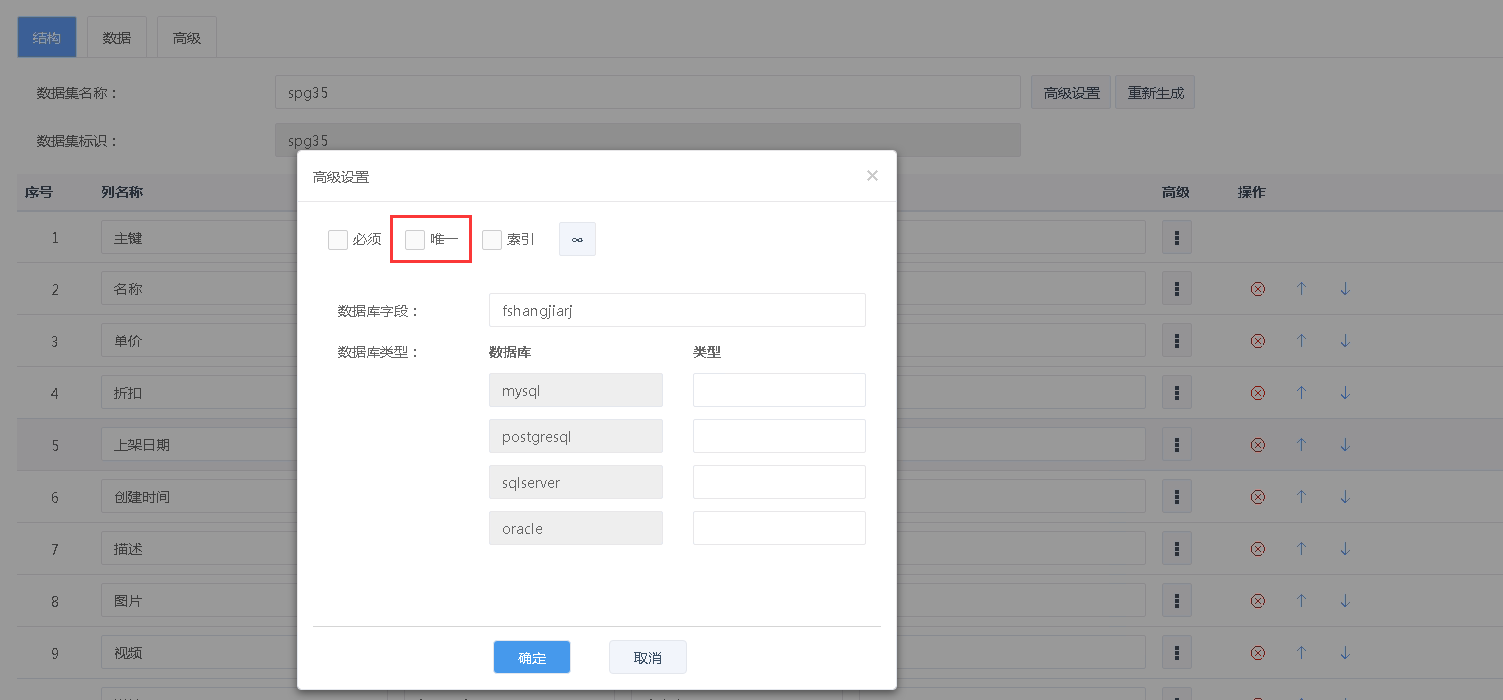Click the 操作 column header

[1252, 192]
